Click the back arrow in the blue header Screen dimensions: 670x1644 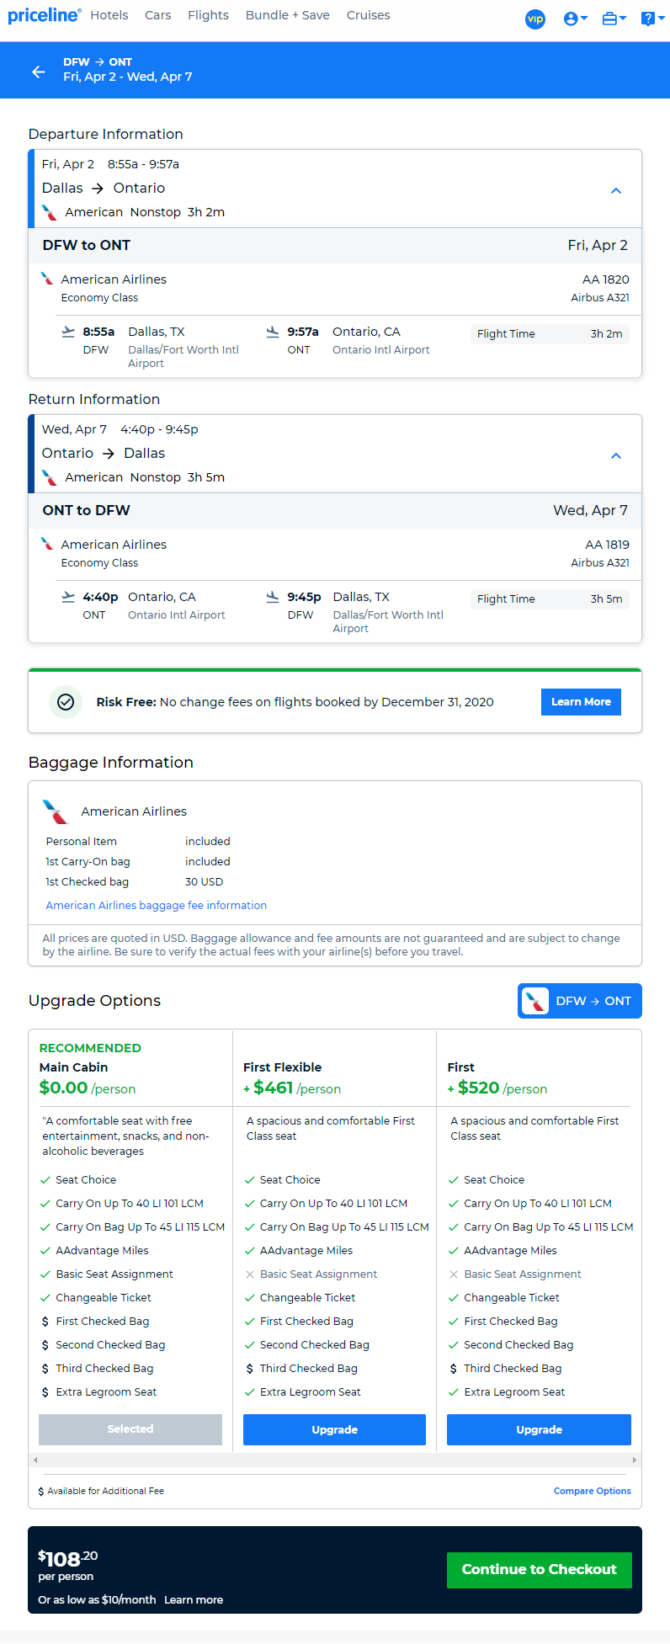click(x=38, y=71)
